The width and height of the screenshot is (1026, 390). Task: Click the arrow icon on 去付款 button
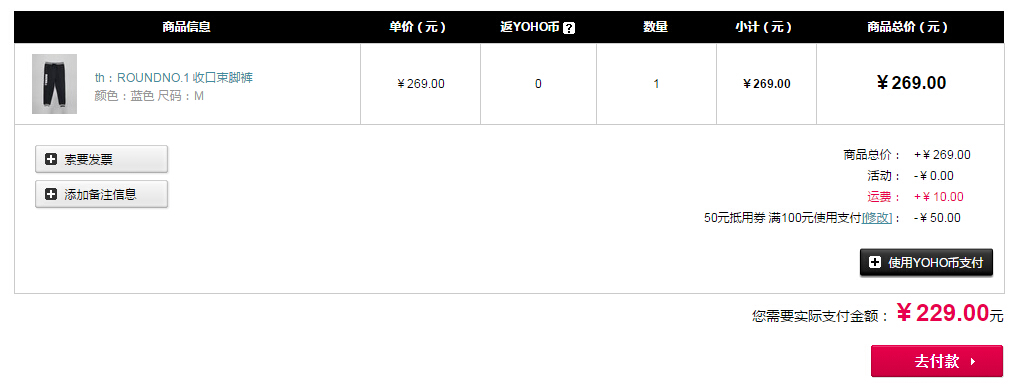973,361
